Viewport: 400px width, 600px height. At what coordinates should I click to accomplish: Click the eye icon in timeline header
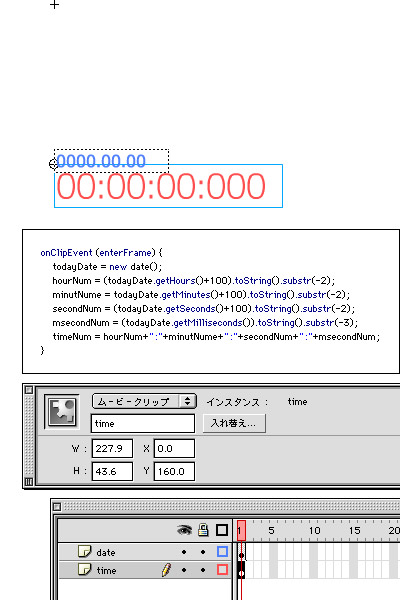(x=184, y=530)
